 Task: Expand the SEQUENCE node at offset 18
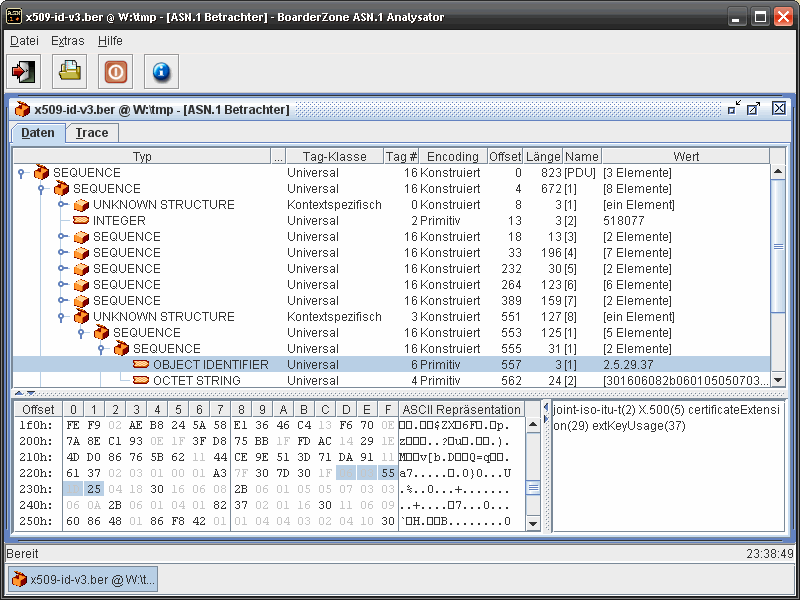point(61,237)
